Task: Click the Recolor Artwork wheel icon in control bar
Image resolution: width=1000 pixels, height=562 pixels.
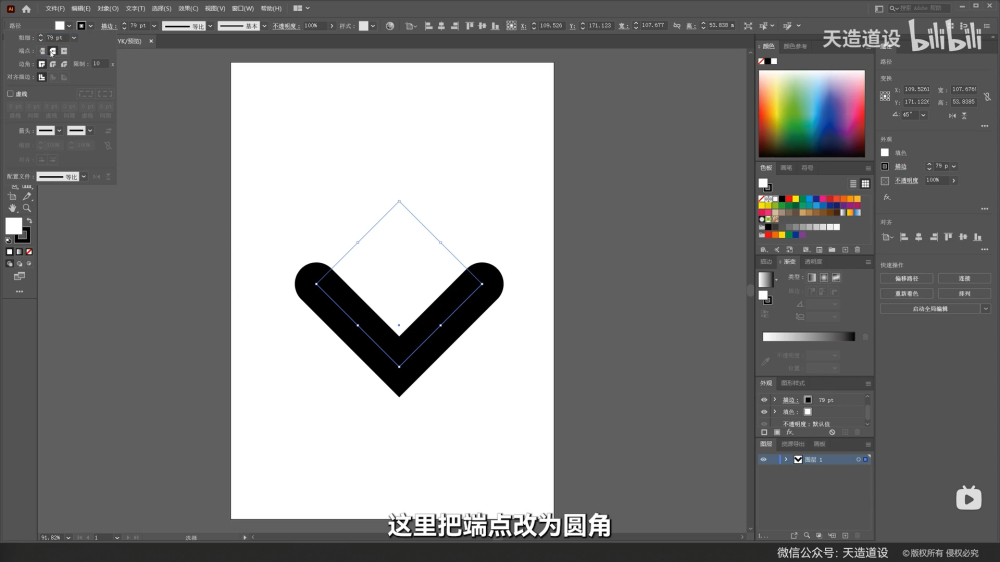Action: coord(390,26)
